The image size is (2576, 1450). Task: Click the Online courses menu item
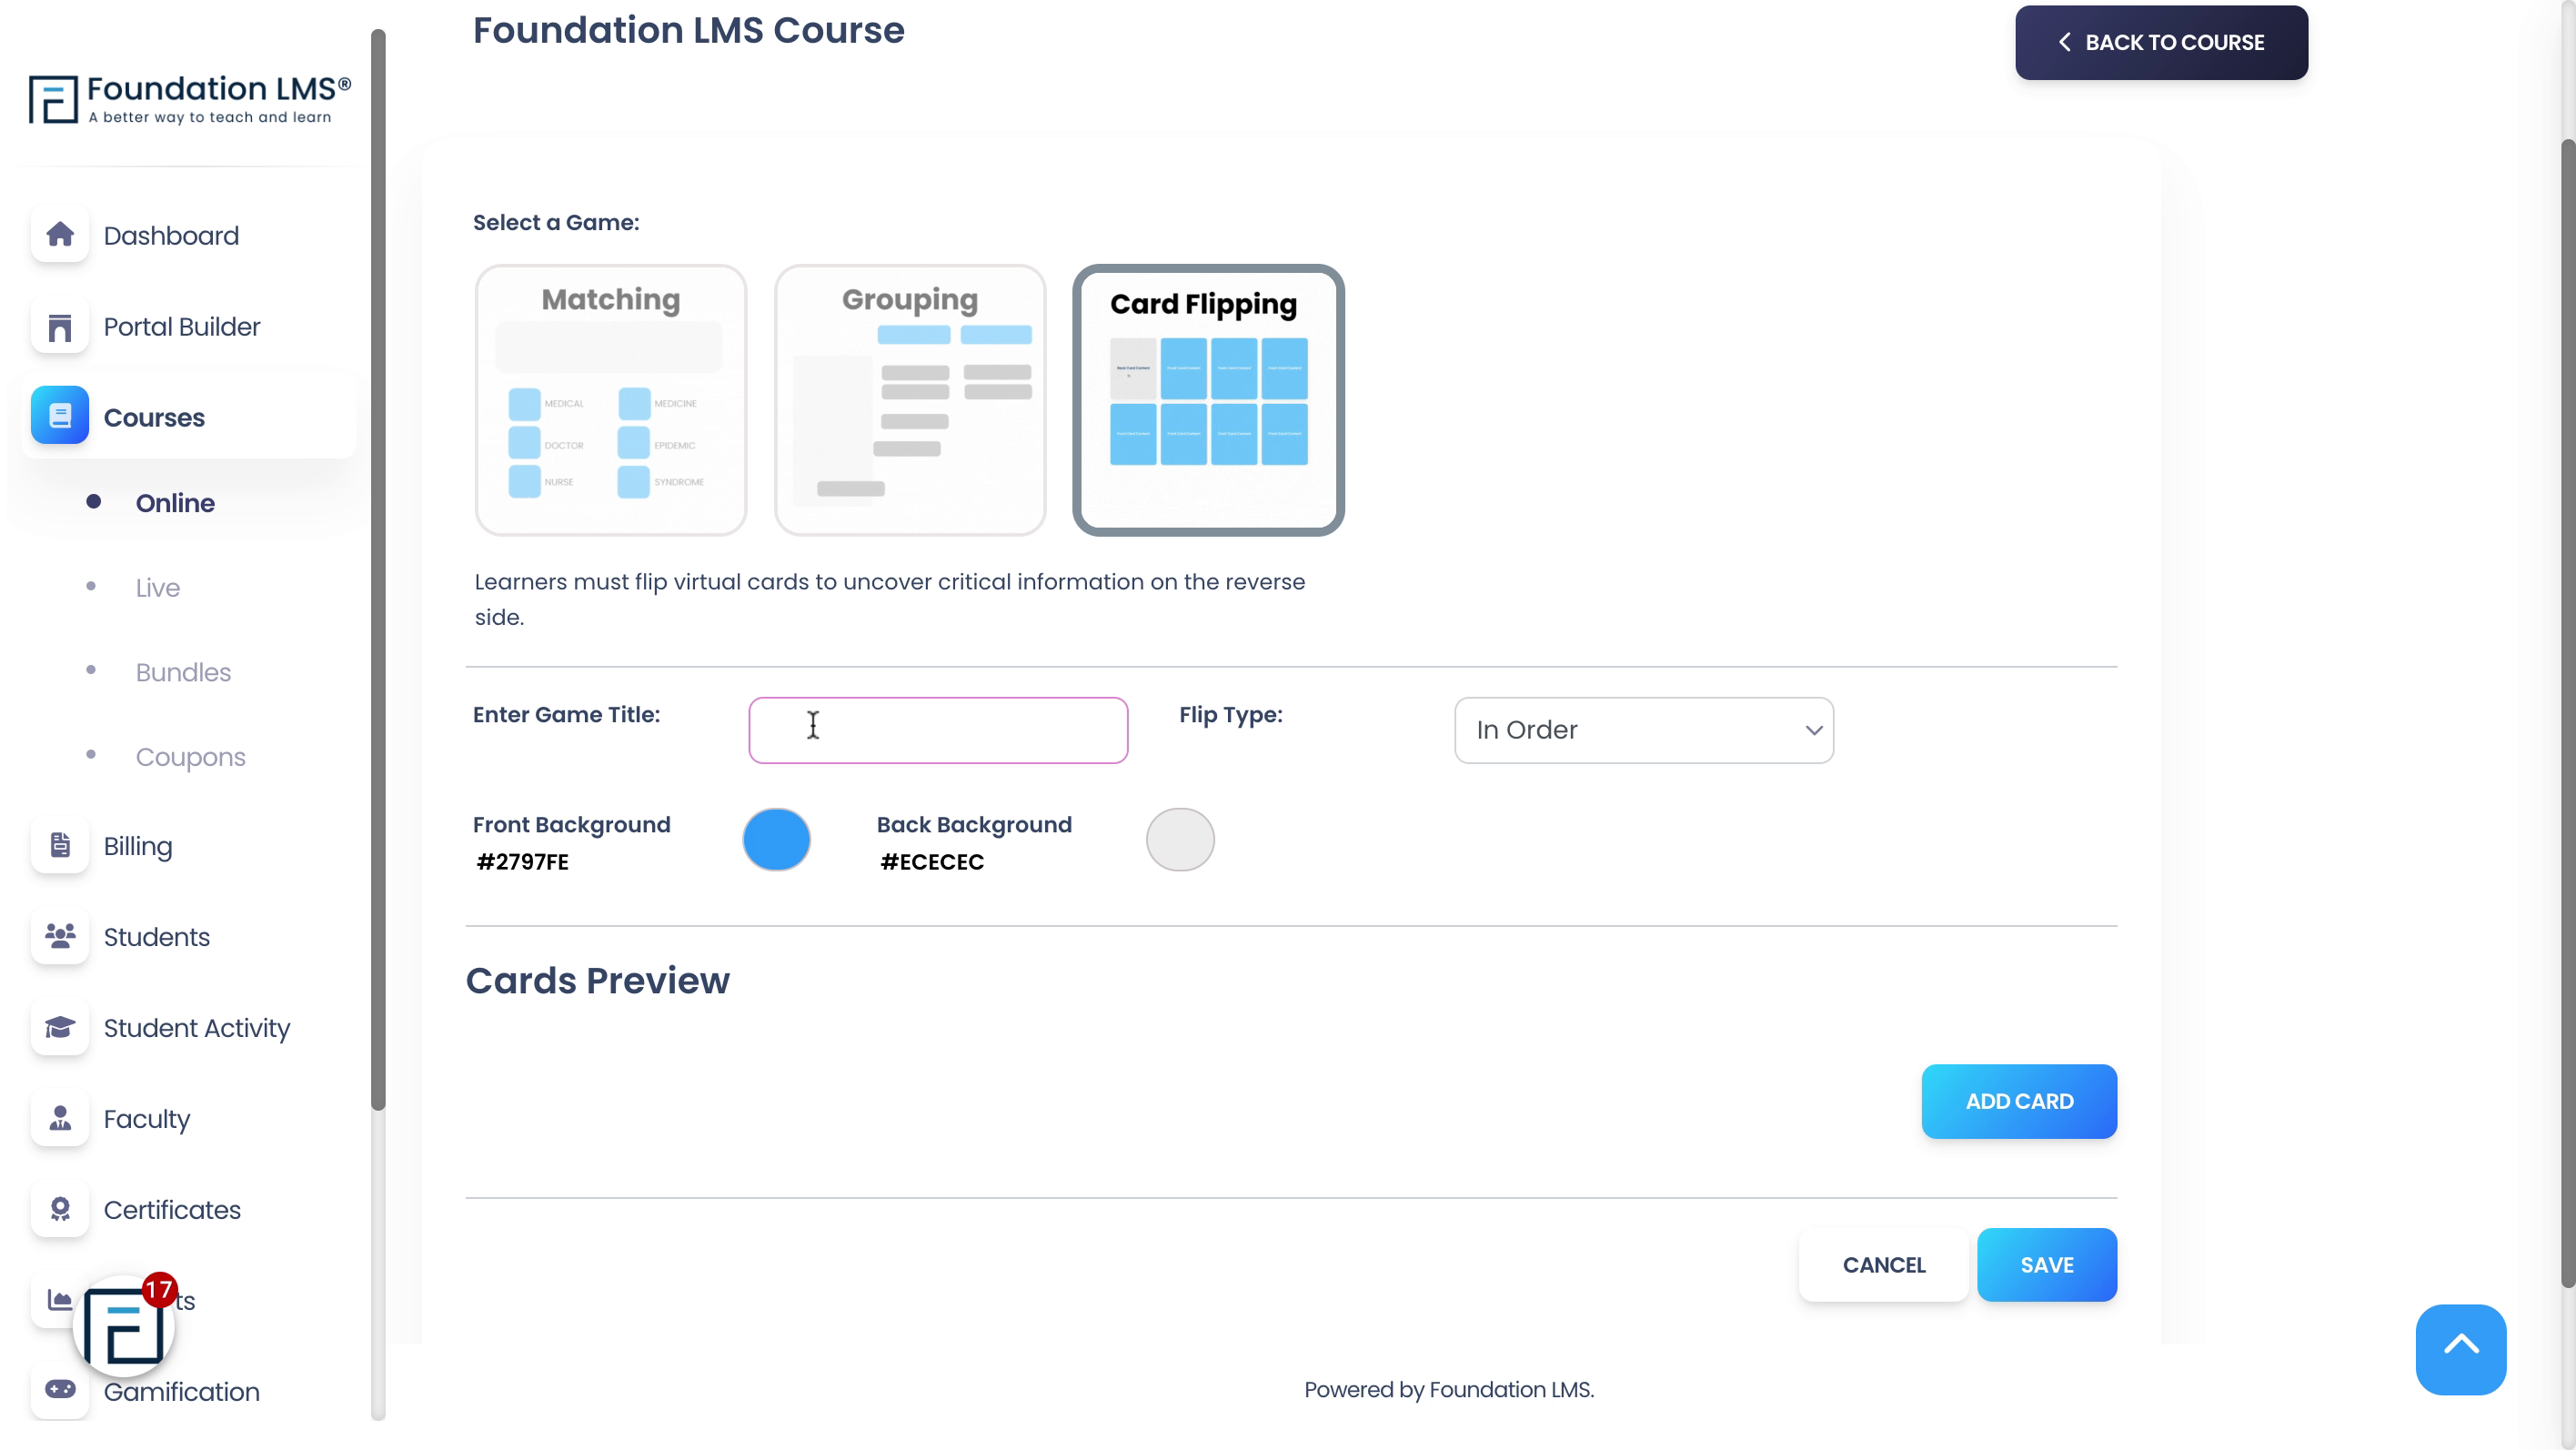click(x=177, y=500)
